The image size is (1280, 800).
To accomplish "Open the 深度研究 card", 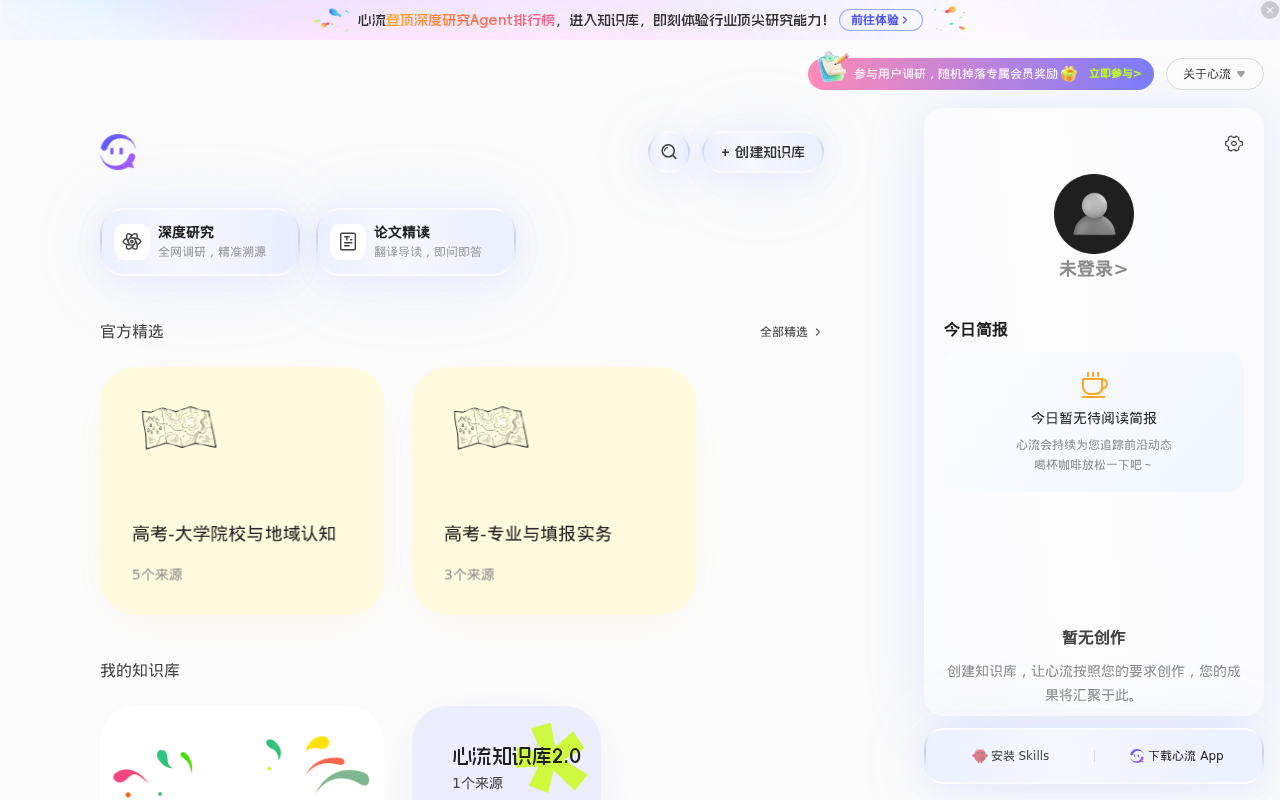I will pyautogui.click(x=200, y=242).
